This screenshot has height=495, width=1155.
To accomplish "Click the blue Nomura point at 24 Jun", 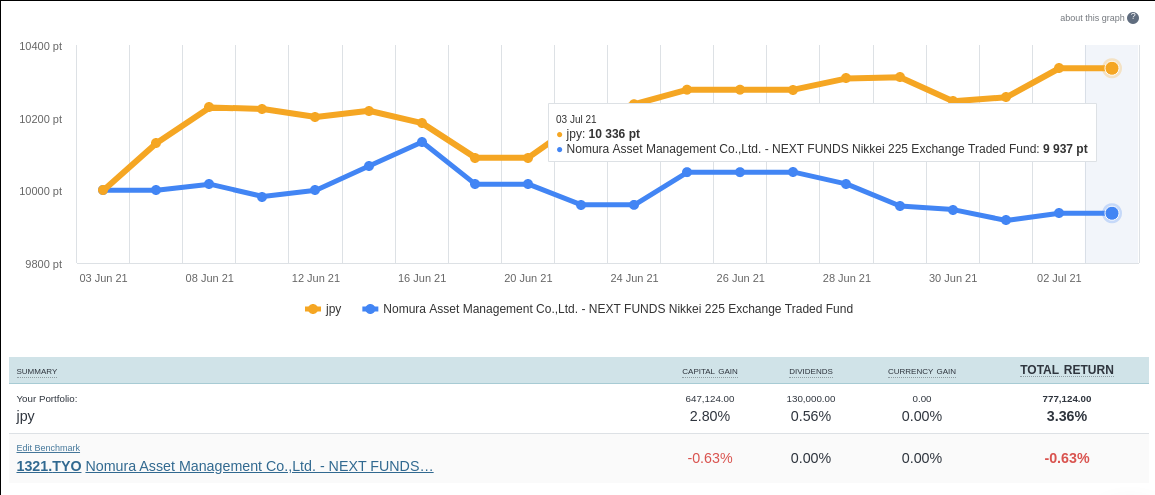I will tap(634, 205).
